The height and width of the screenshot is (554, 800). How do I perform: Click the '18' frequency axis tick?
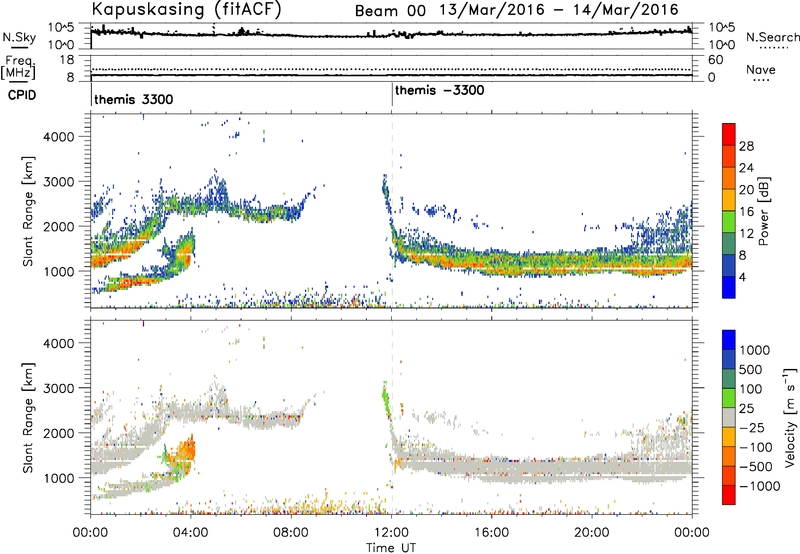coord(67,60)
